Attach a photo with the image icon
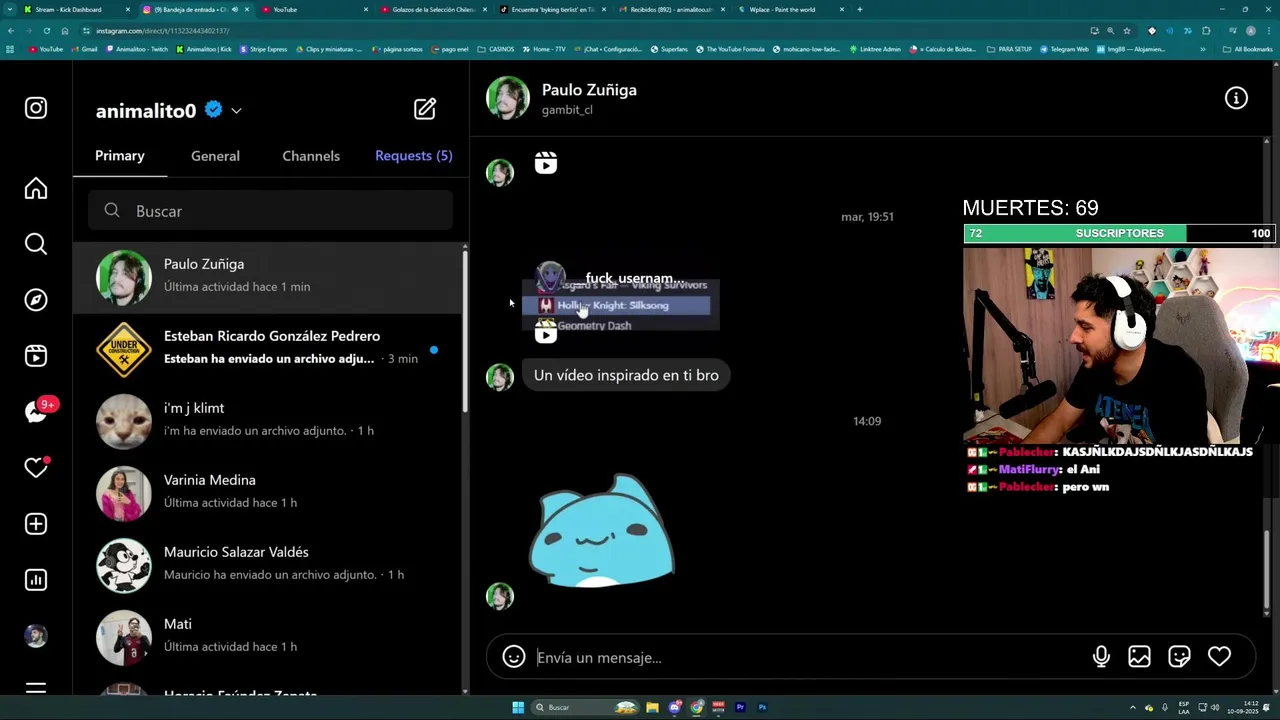 pos(1139,657)
